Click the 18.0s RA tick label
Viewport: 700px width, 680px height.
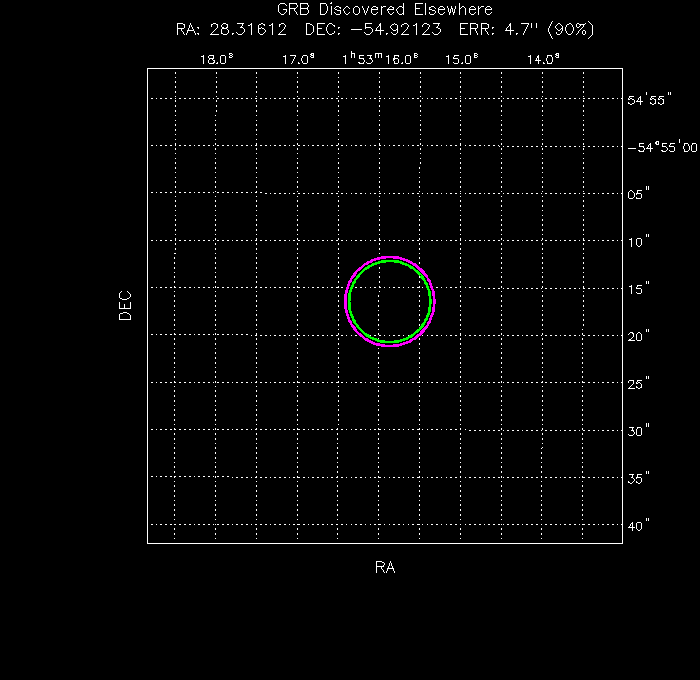(217, 59)
